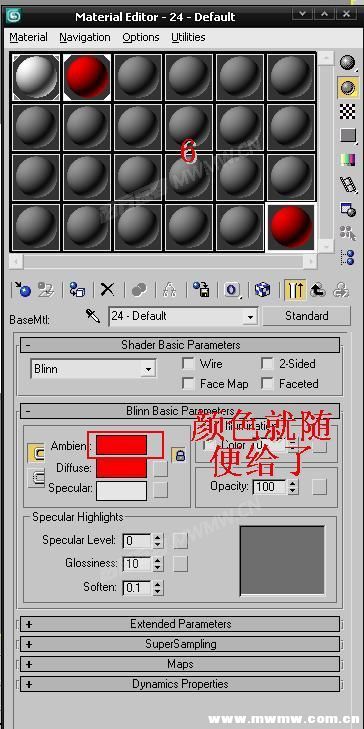Viewport: 364px width, 729px height.
Task: Expand the Maps rollout
Action: click(x=180, y=664)
